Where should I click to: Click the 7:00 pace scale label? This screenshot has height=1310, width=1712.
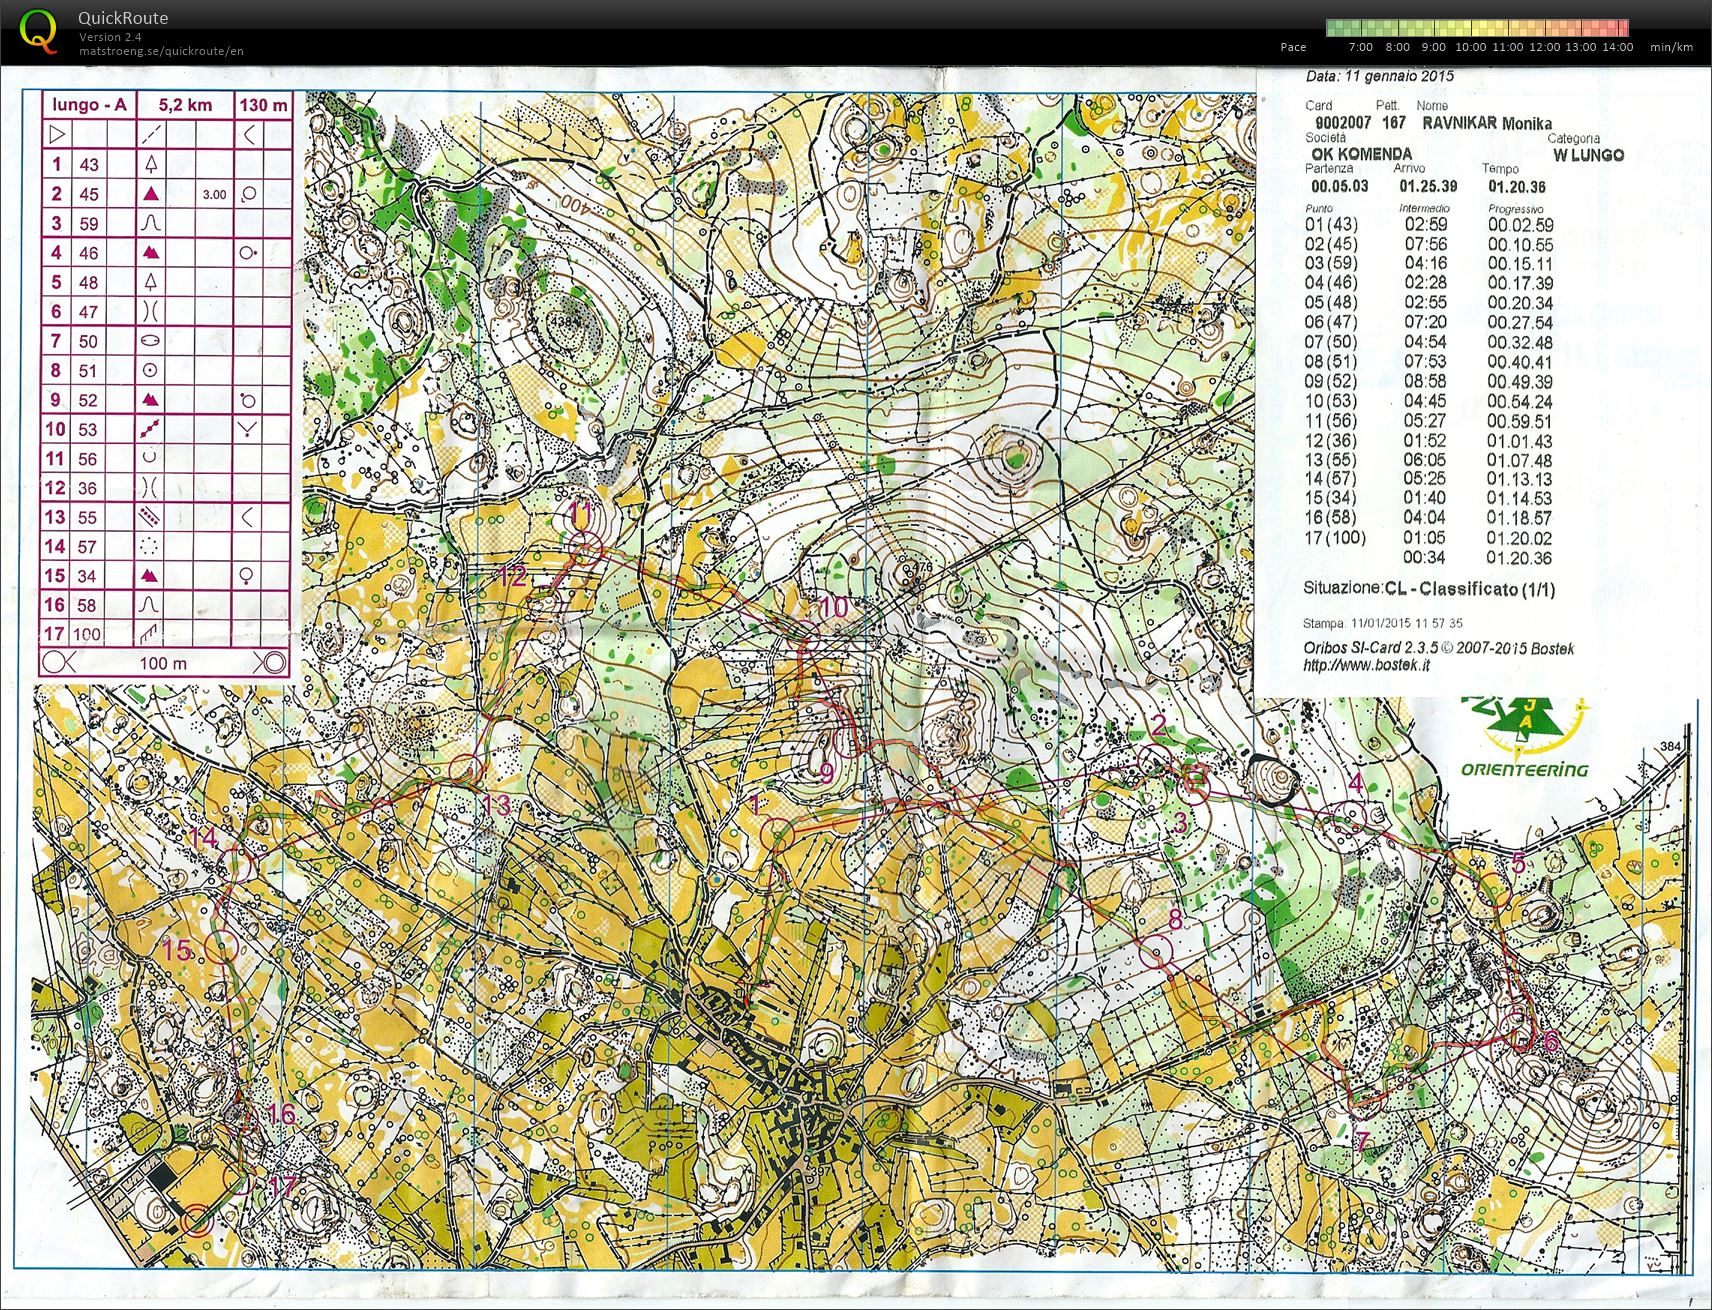pyautogui.click(x=1360, y=47)
